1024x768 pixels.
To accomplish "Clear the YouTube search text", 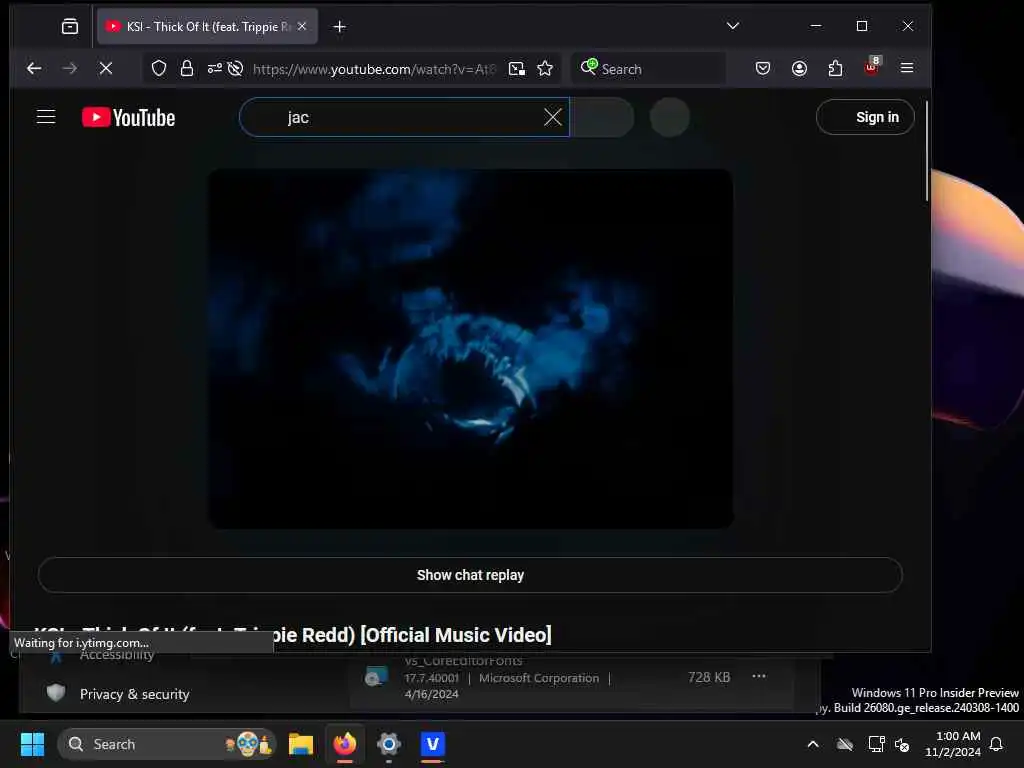I will 552,118.
